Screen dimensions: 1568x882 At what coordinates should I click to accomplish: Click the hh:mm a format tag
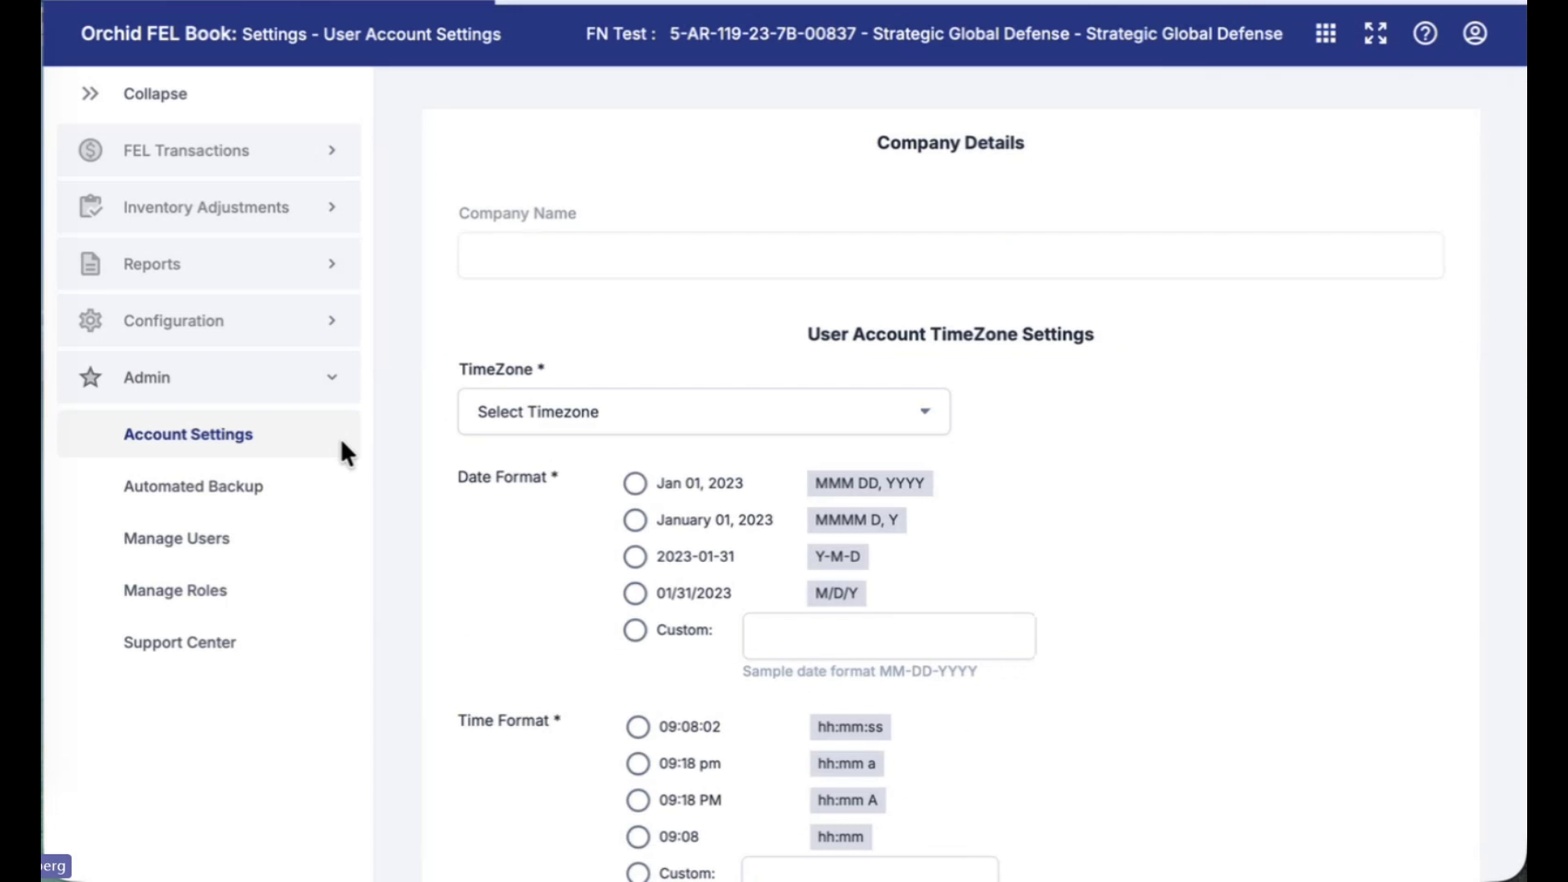[x=846, y=764]
